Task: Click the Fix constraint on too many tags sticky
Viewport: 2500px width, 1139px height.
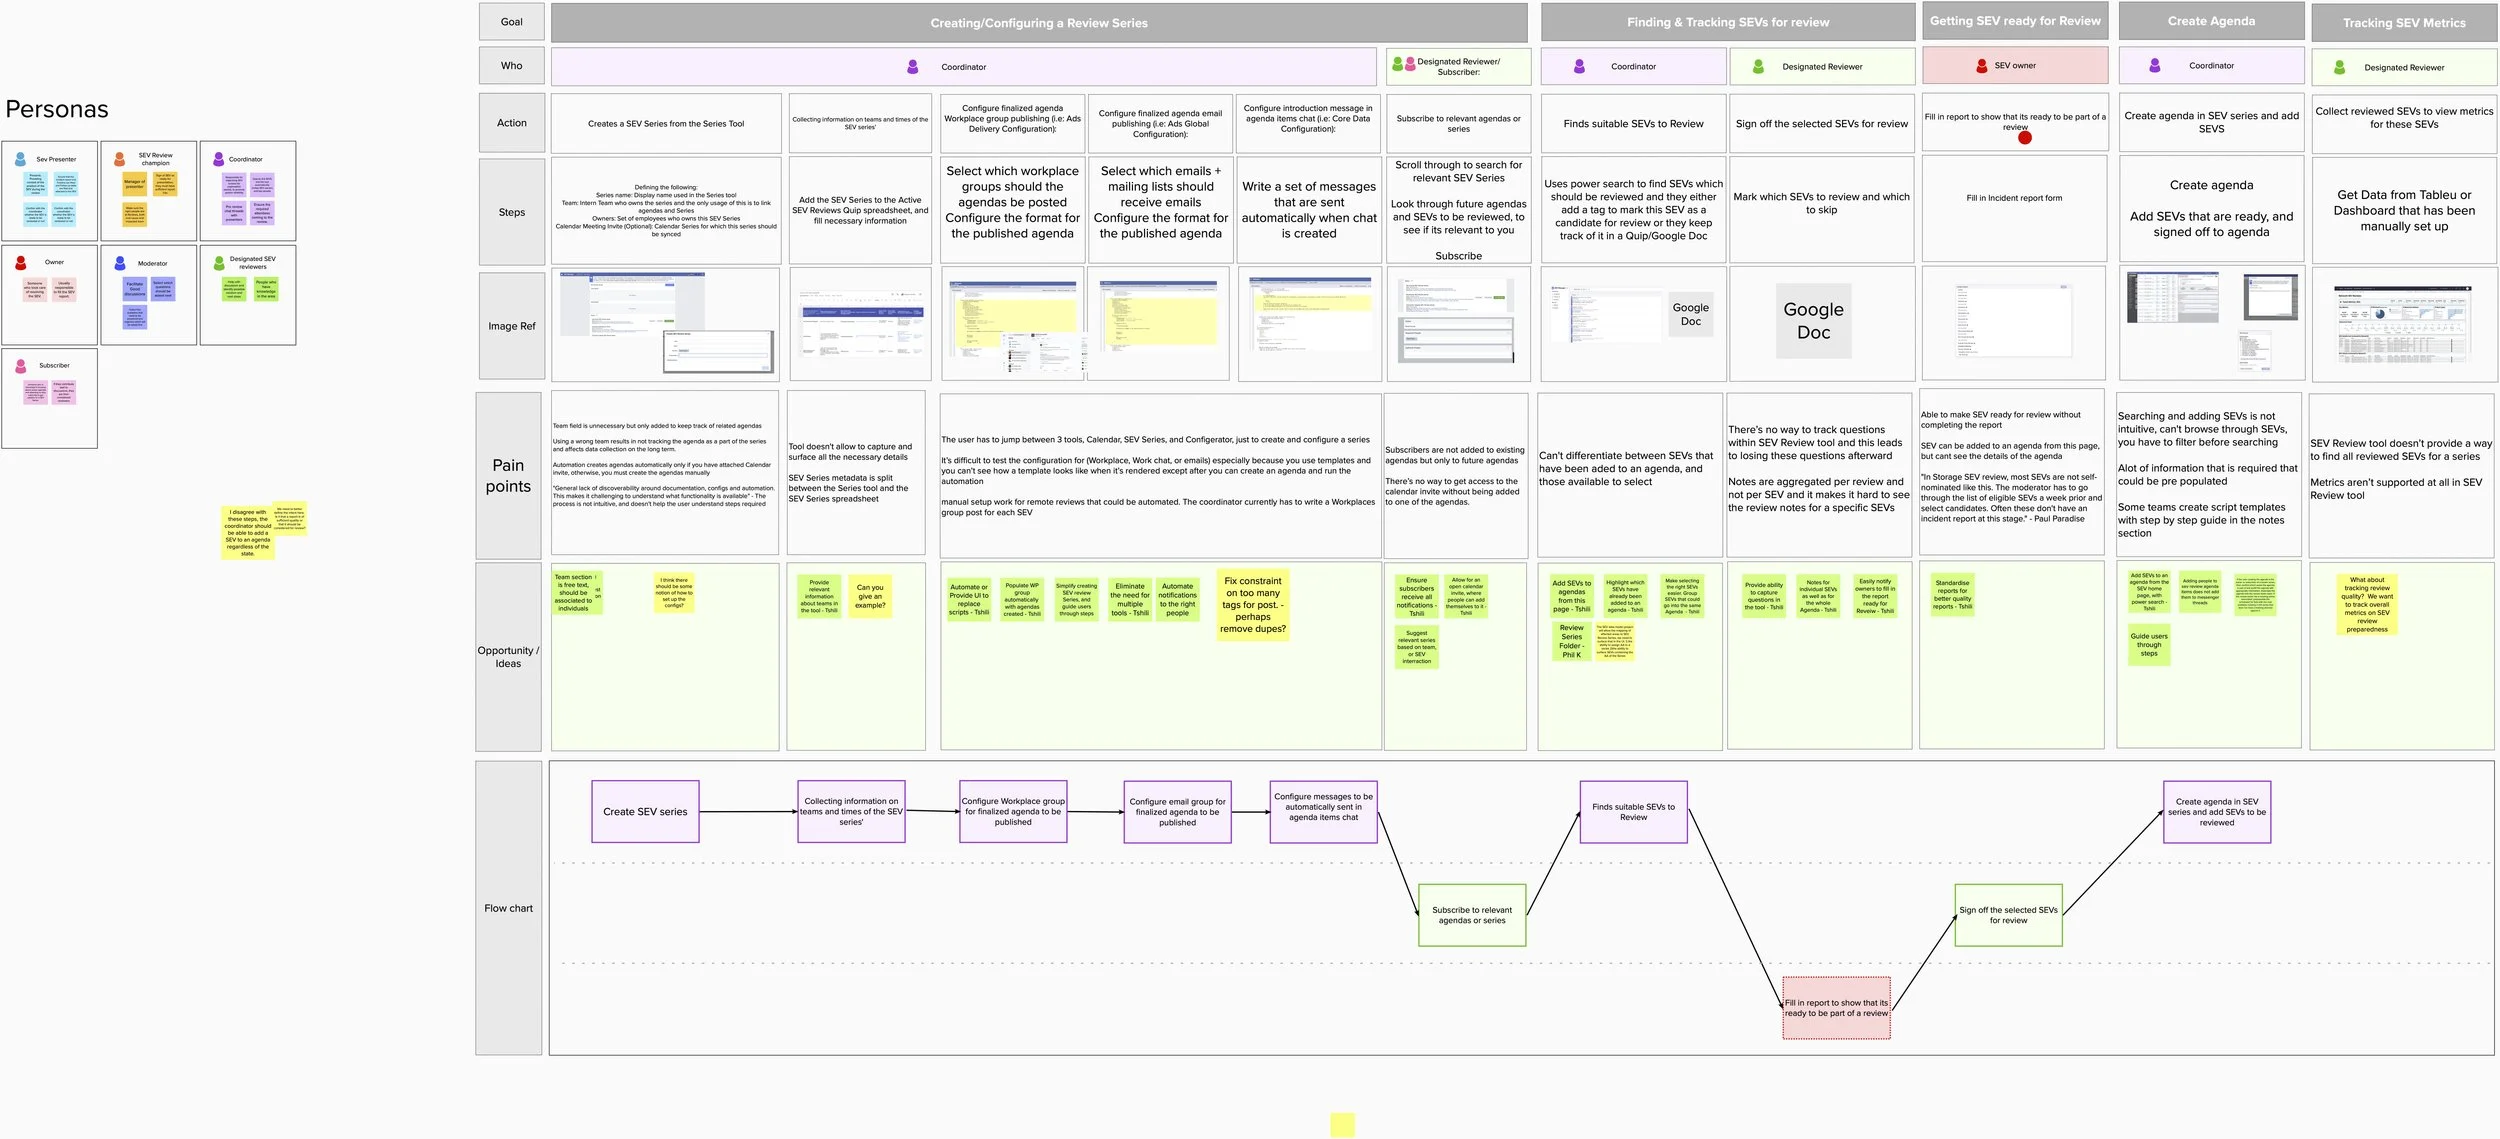Action: tap(1252, 605)
